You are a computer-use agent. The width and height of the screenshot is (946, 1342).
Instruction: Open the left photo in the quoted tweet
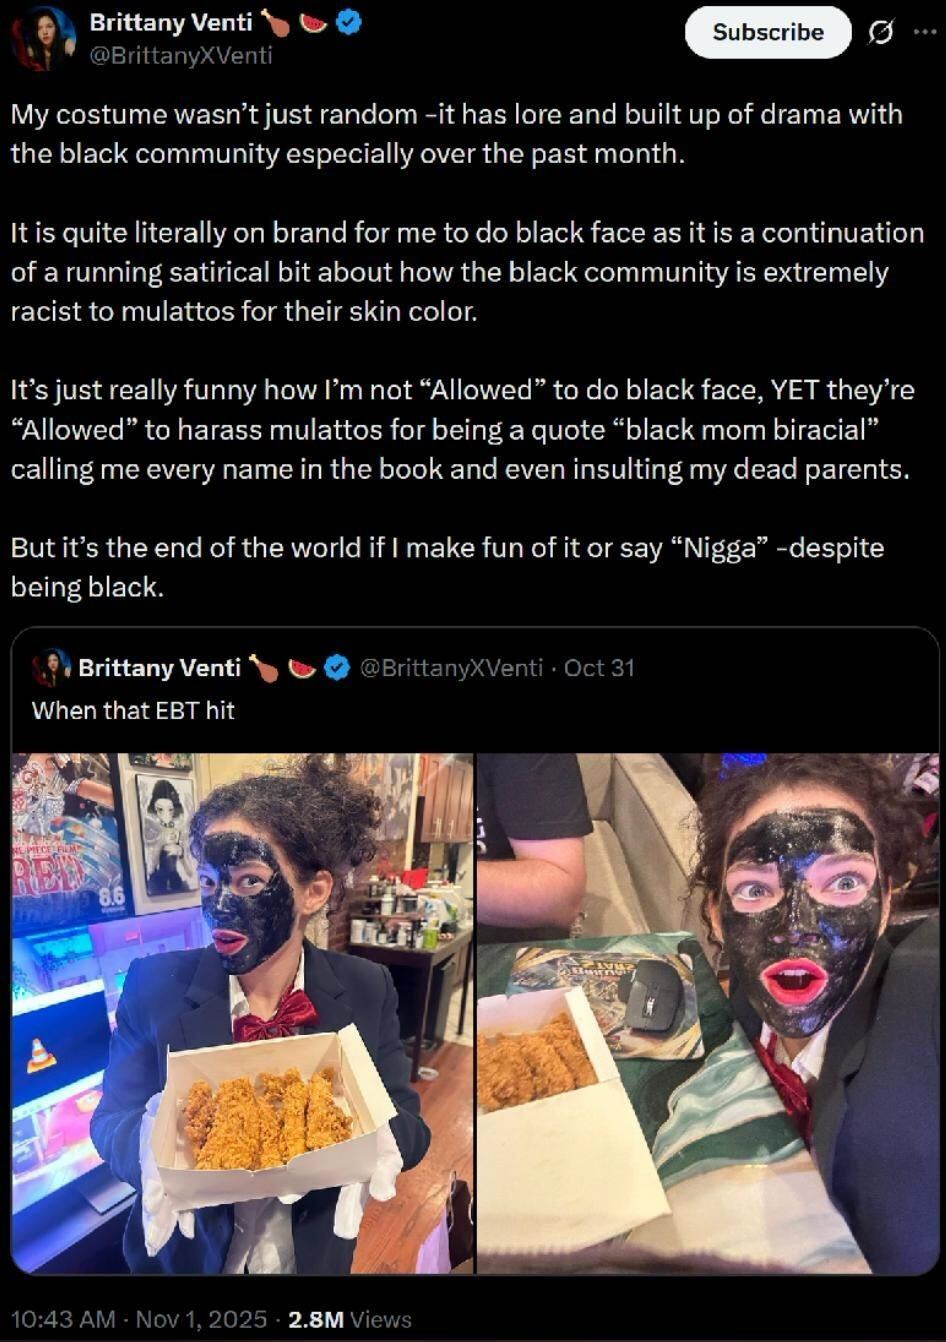point(242,1012)
